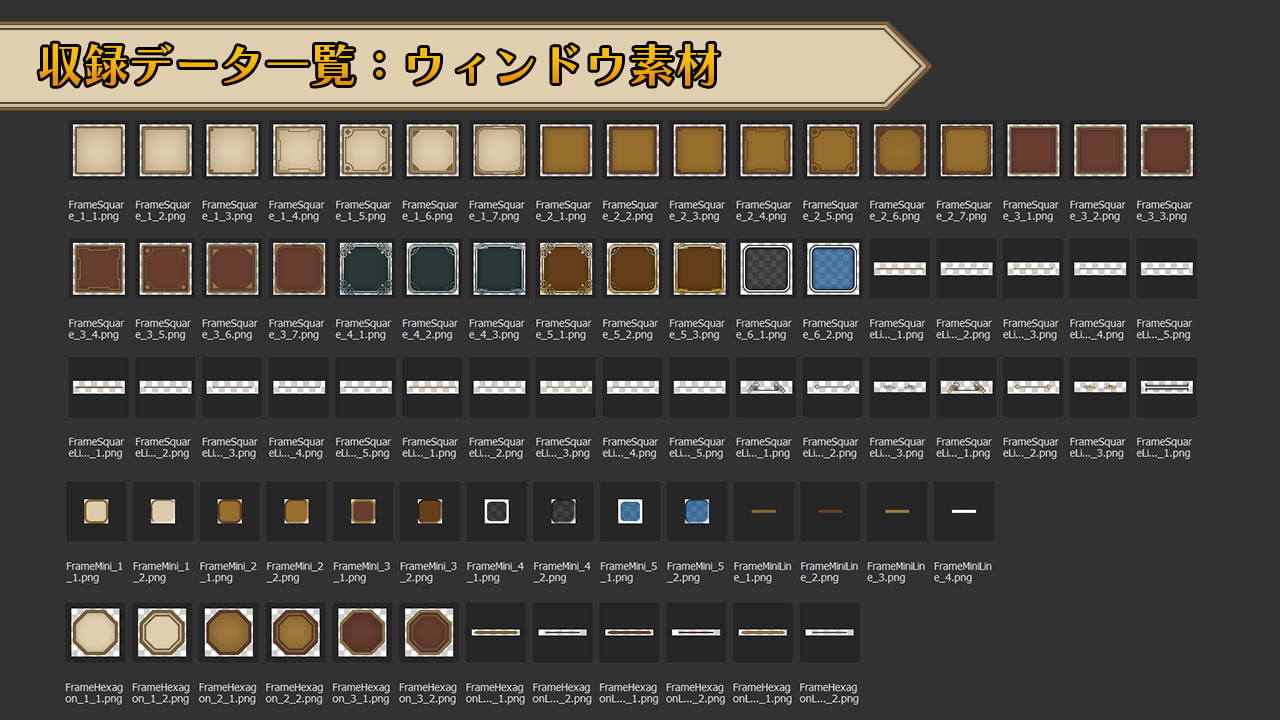Viewport: 1280px width, 720px height.
Task: Open the dark green FrameSquare_4_1.png frame
Action: tap(365, 269)
